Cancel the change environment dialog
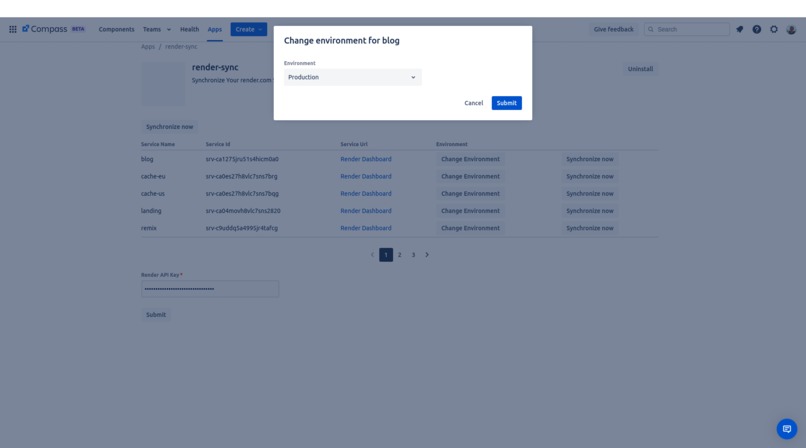Image resolution: width=806 pixels, height=448 pixels. pyautogui.click(x=473, y=103)
